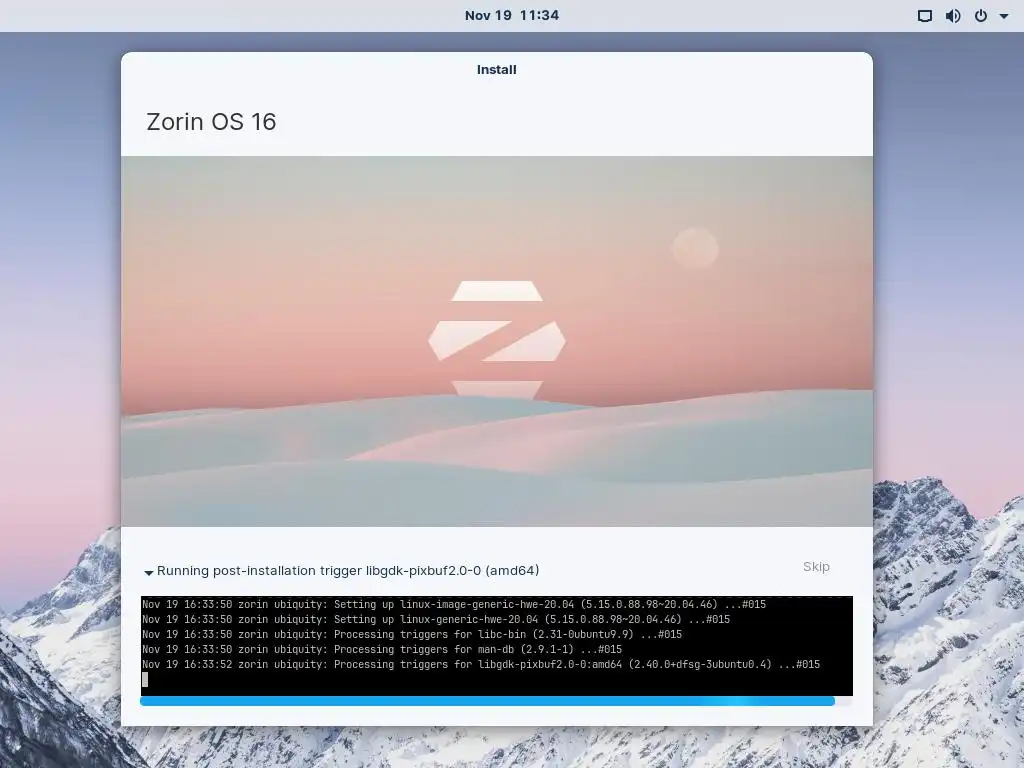Click log line Setting up linux-generic-hwe-20.04
Image resolution: width=1024 pixels, height=768 pixels.
point(436,620)
